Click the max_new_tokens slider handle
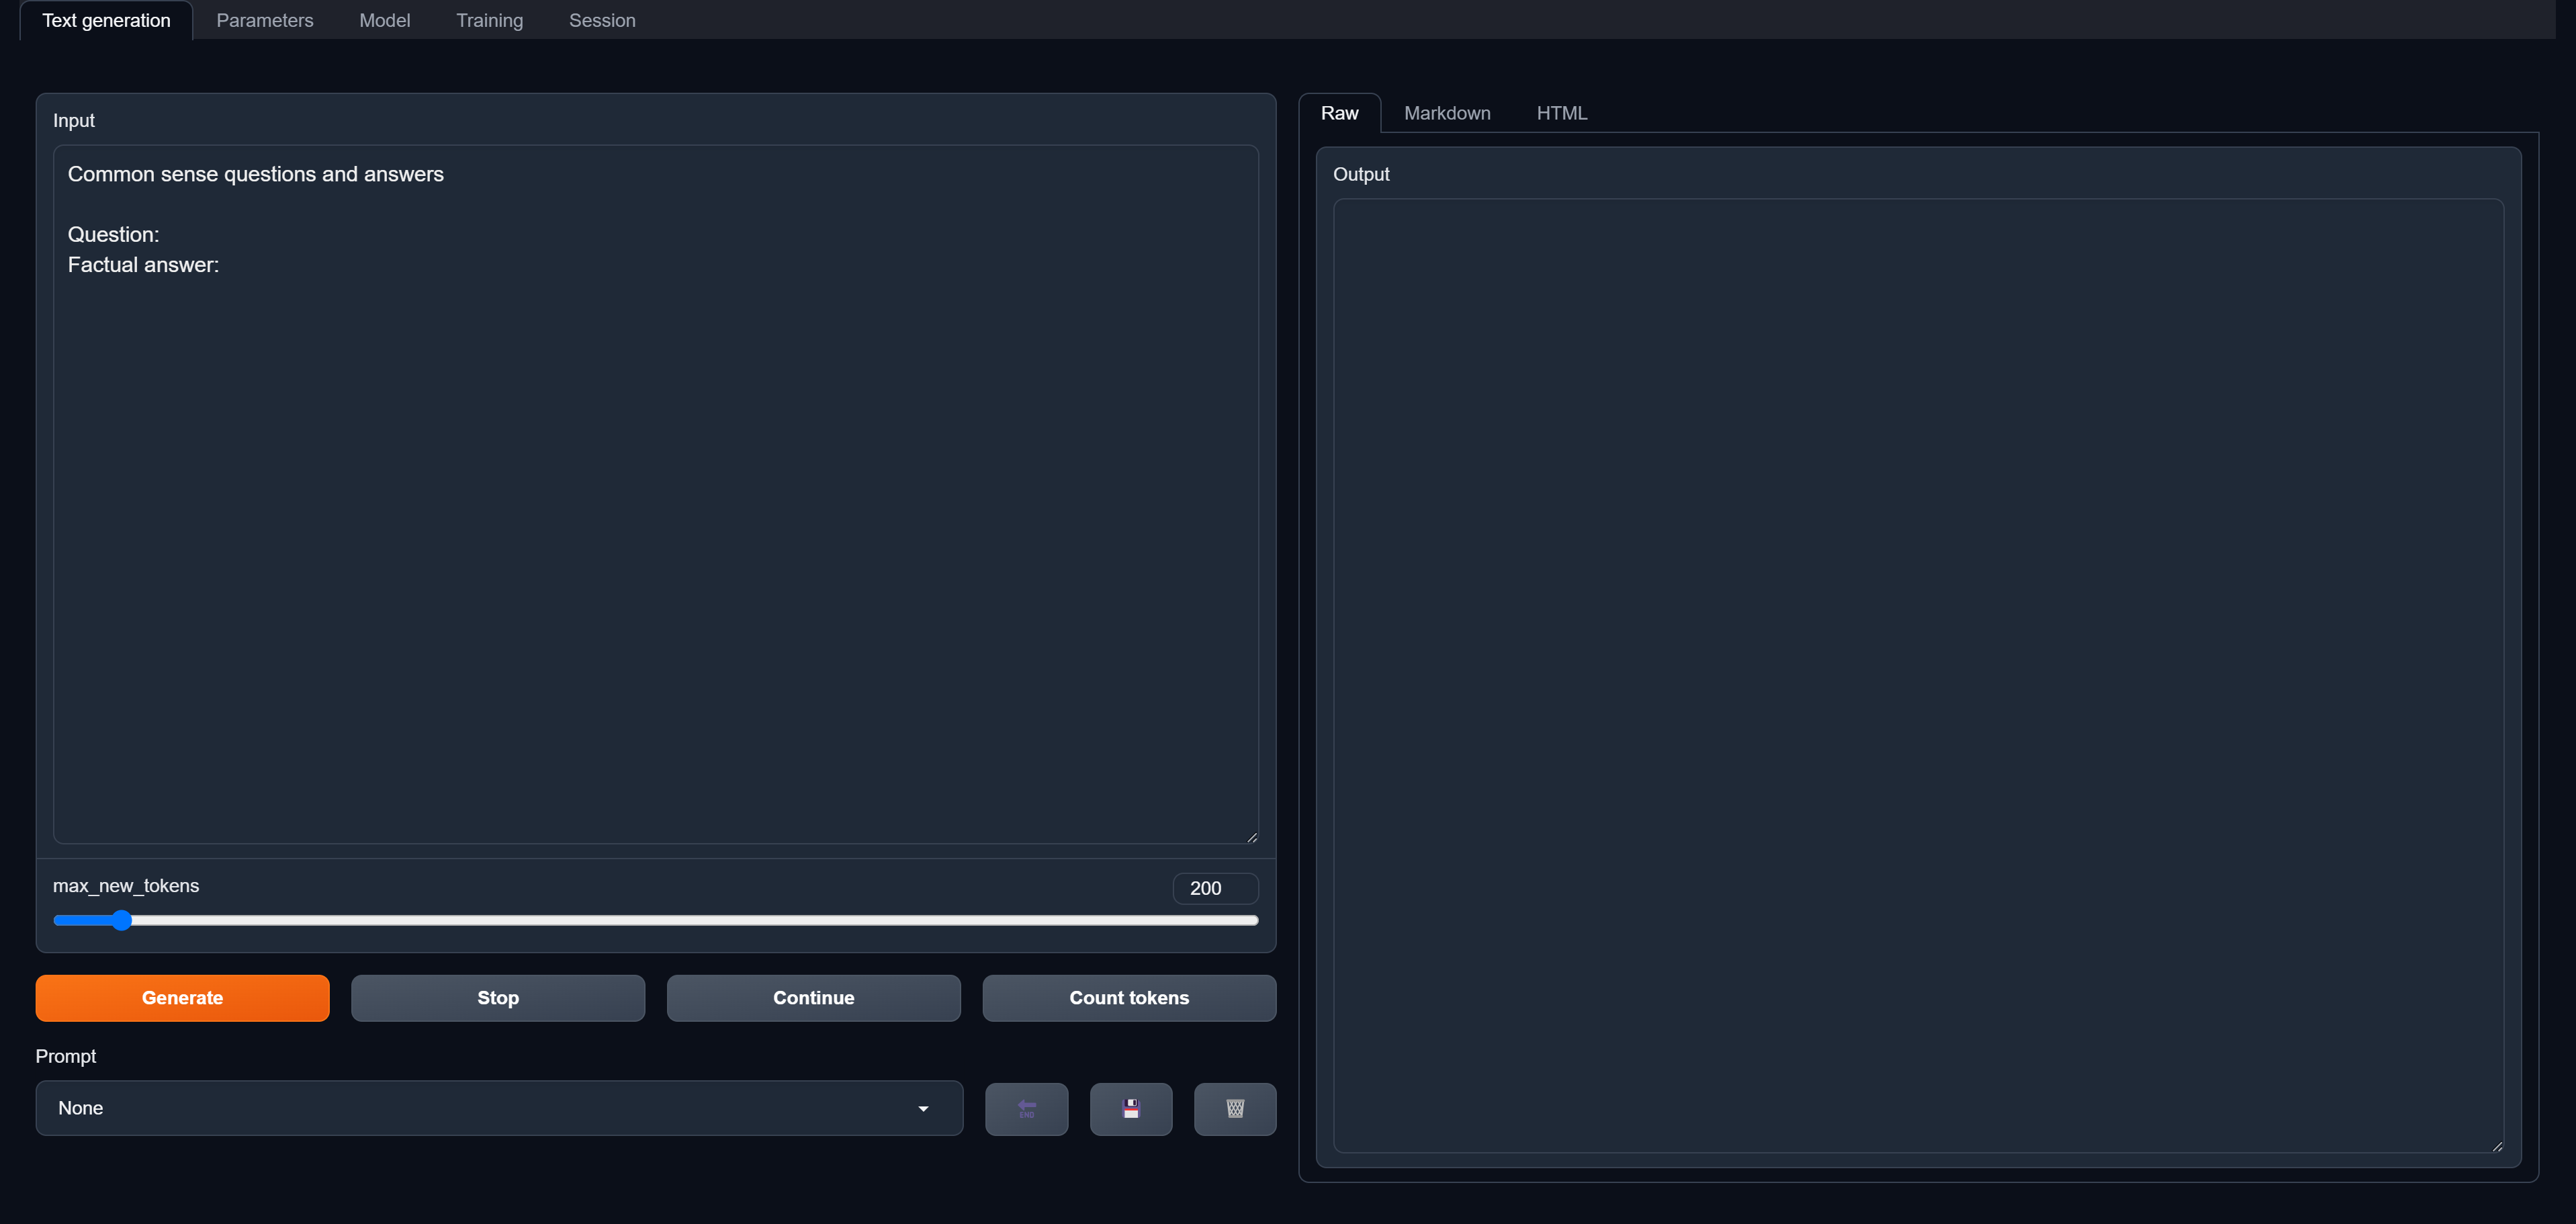Image resolution: width=2576 pixels, height=1224 pixels. point(121,919)
